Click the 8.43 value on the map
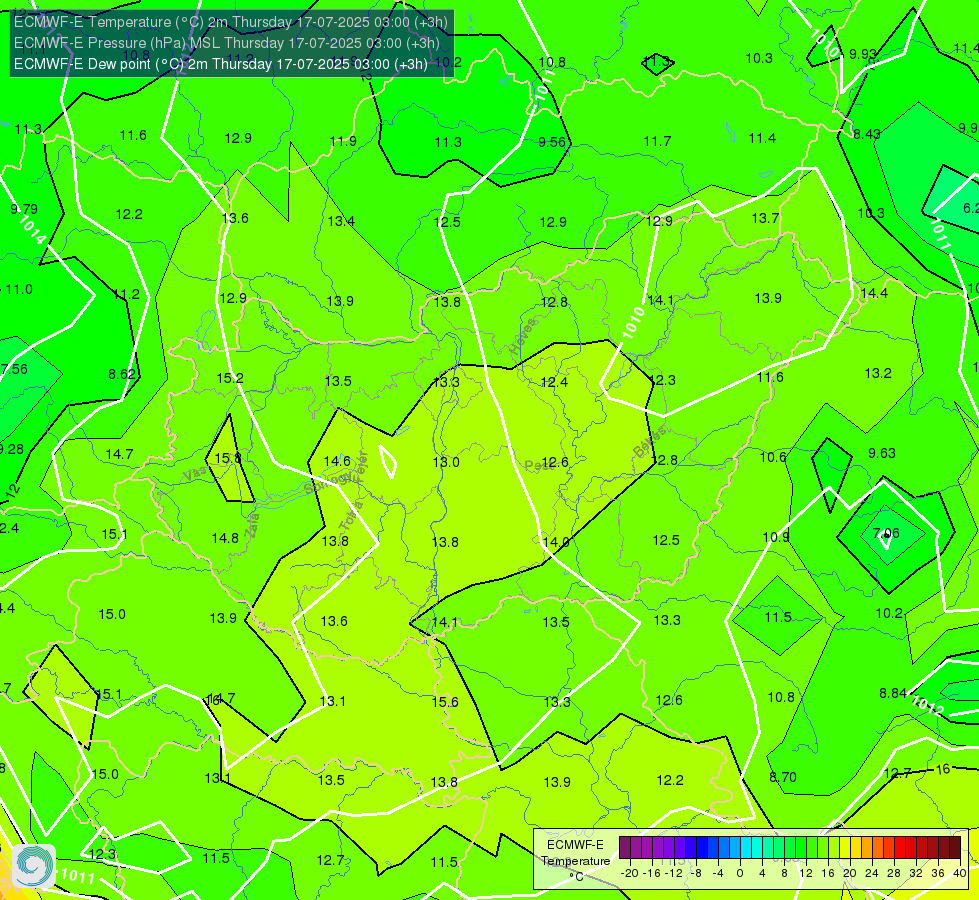Image resolution: width=979 pixels, height=900 pixels. (867, 134)
